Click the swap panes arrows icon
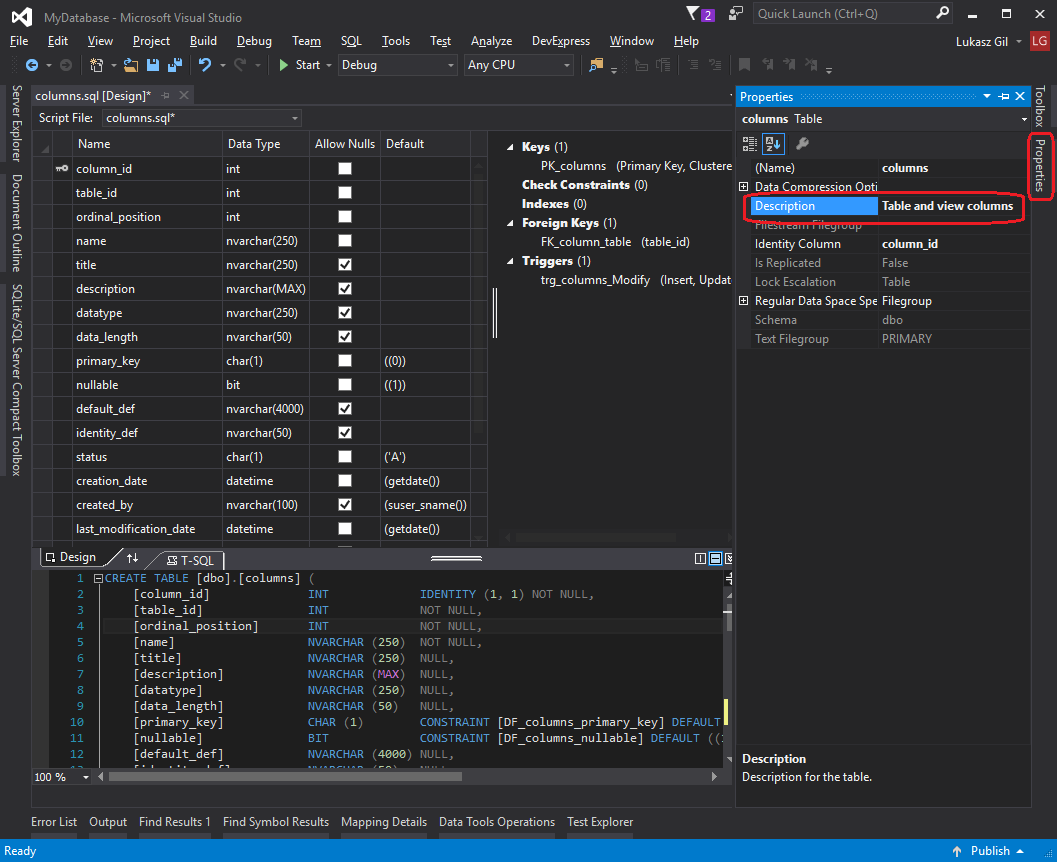 coord(133,558)
